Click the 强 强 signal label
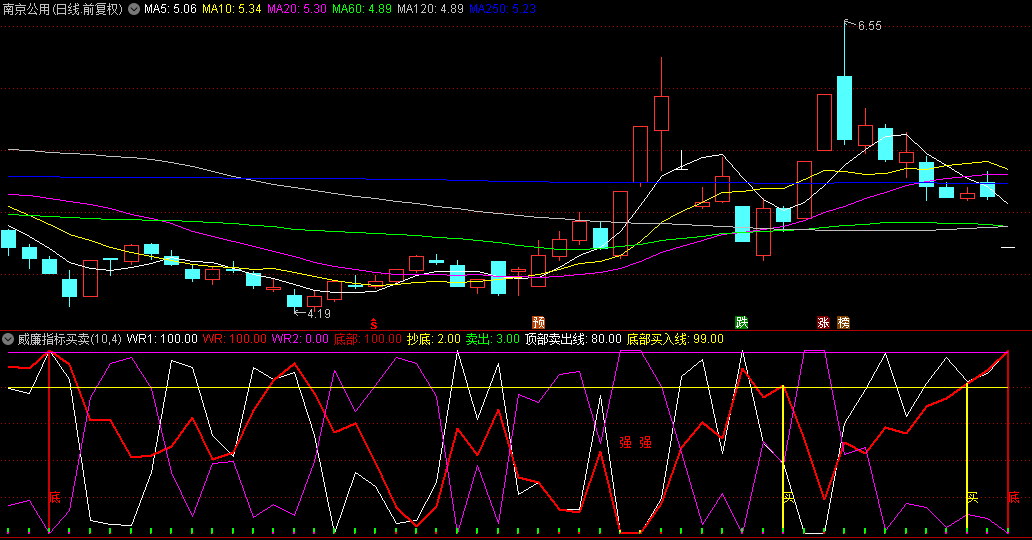 point(635,441)
